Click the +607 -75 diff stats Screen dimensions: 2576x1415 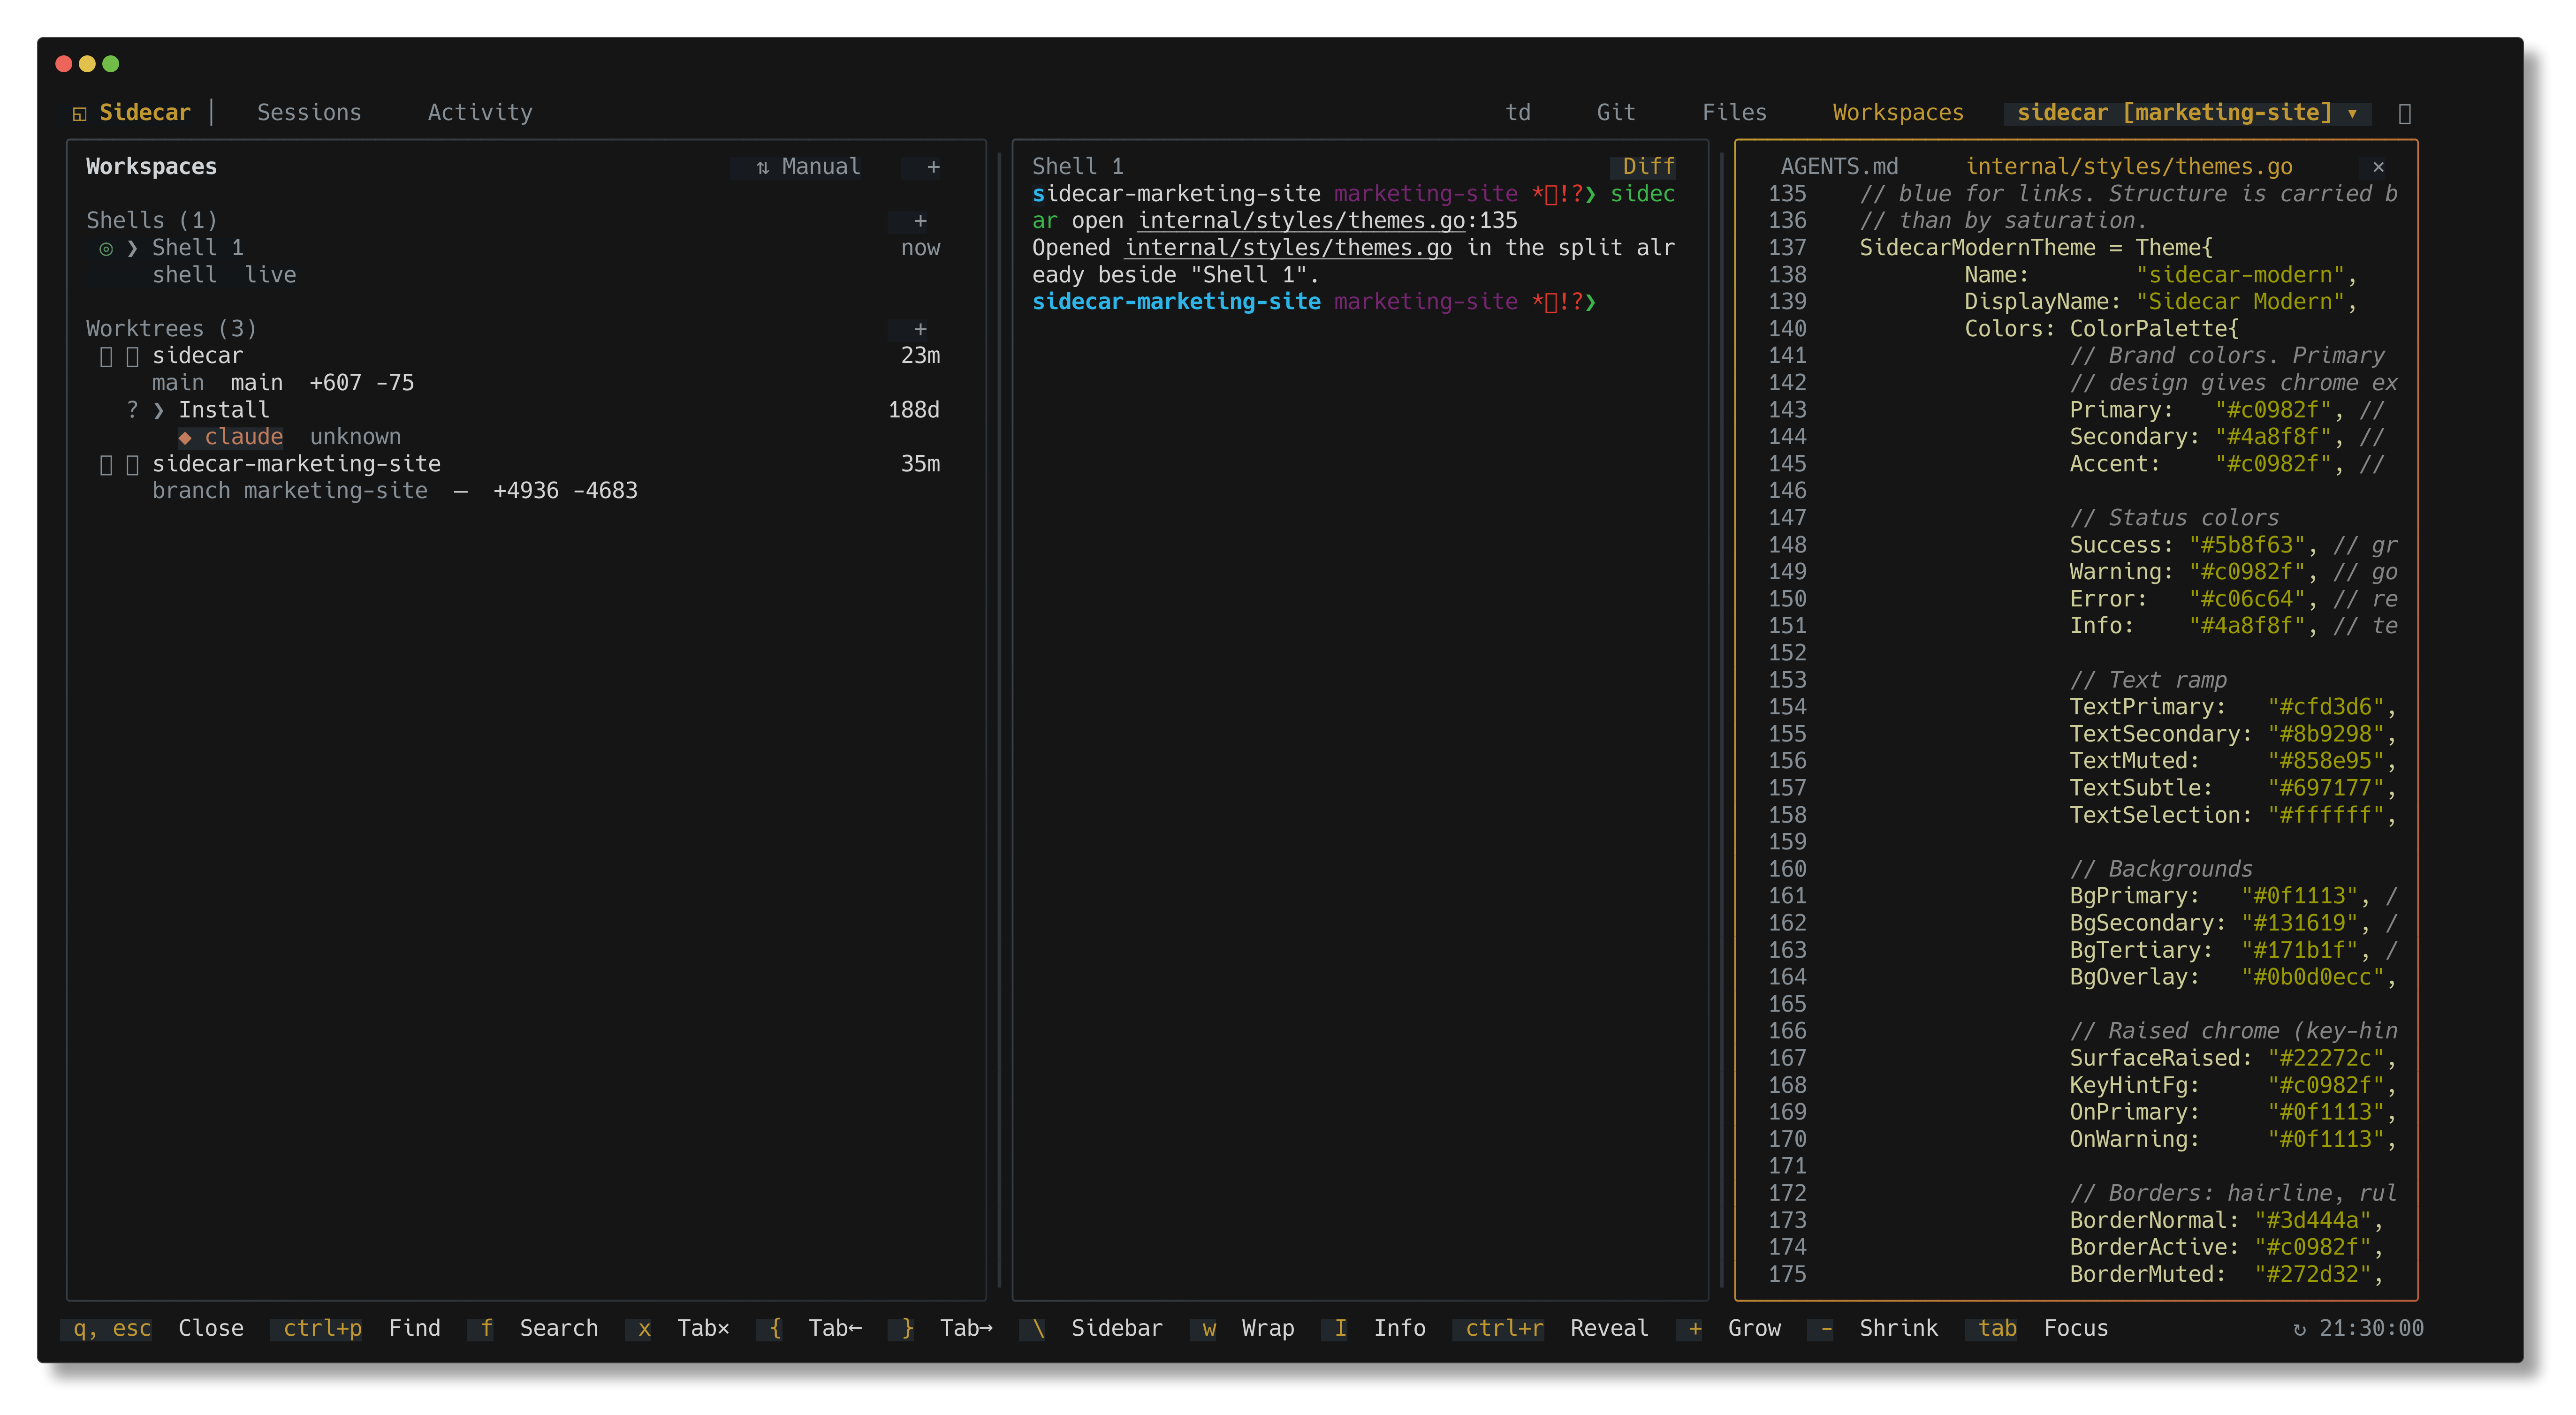(361, 383)
